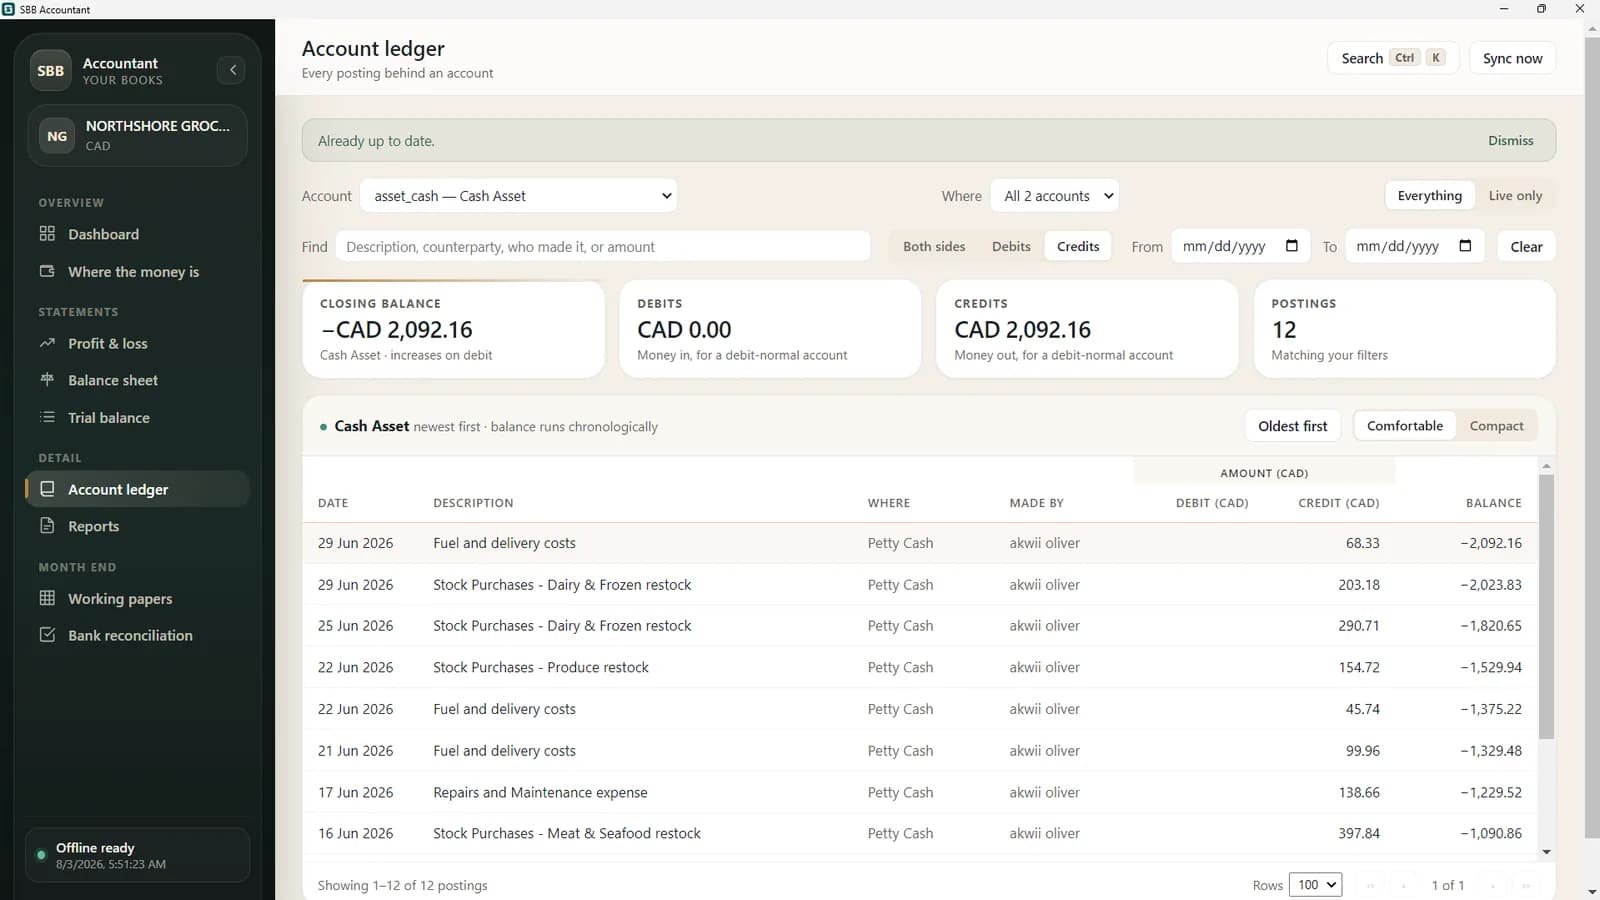Screen dimensions: 1600x900
Task: Click the Find description search field
Action: [603, 246]
